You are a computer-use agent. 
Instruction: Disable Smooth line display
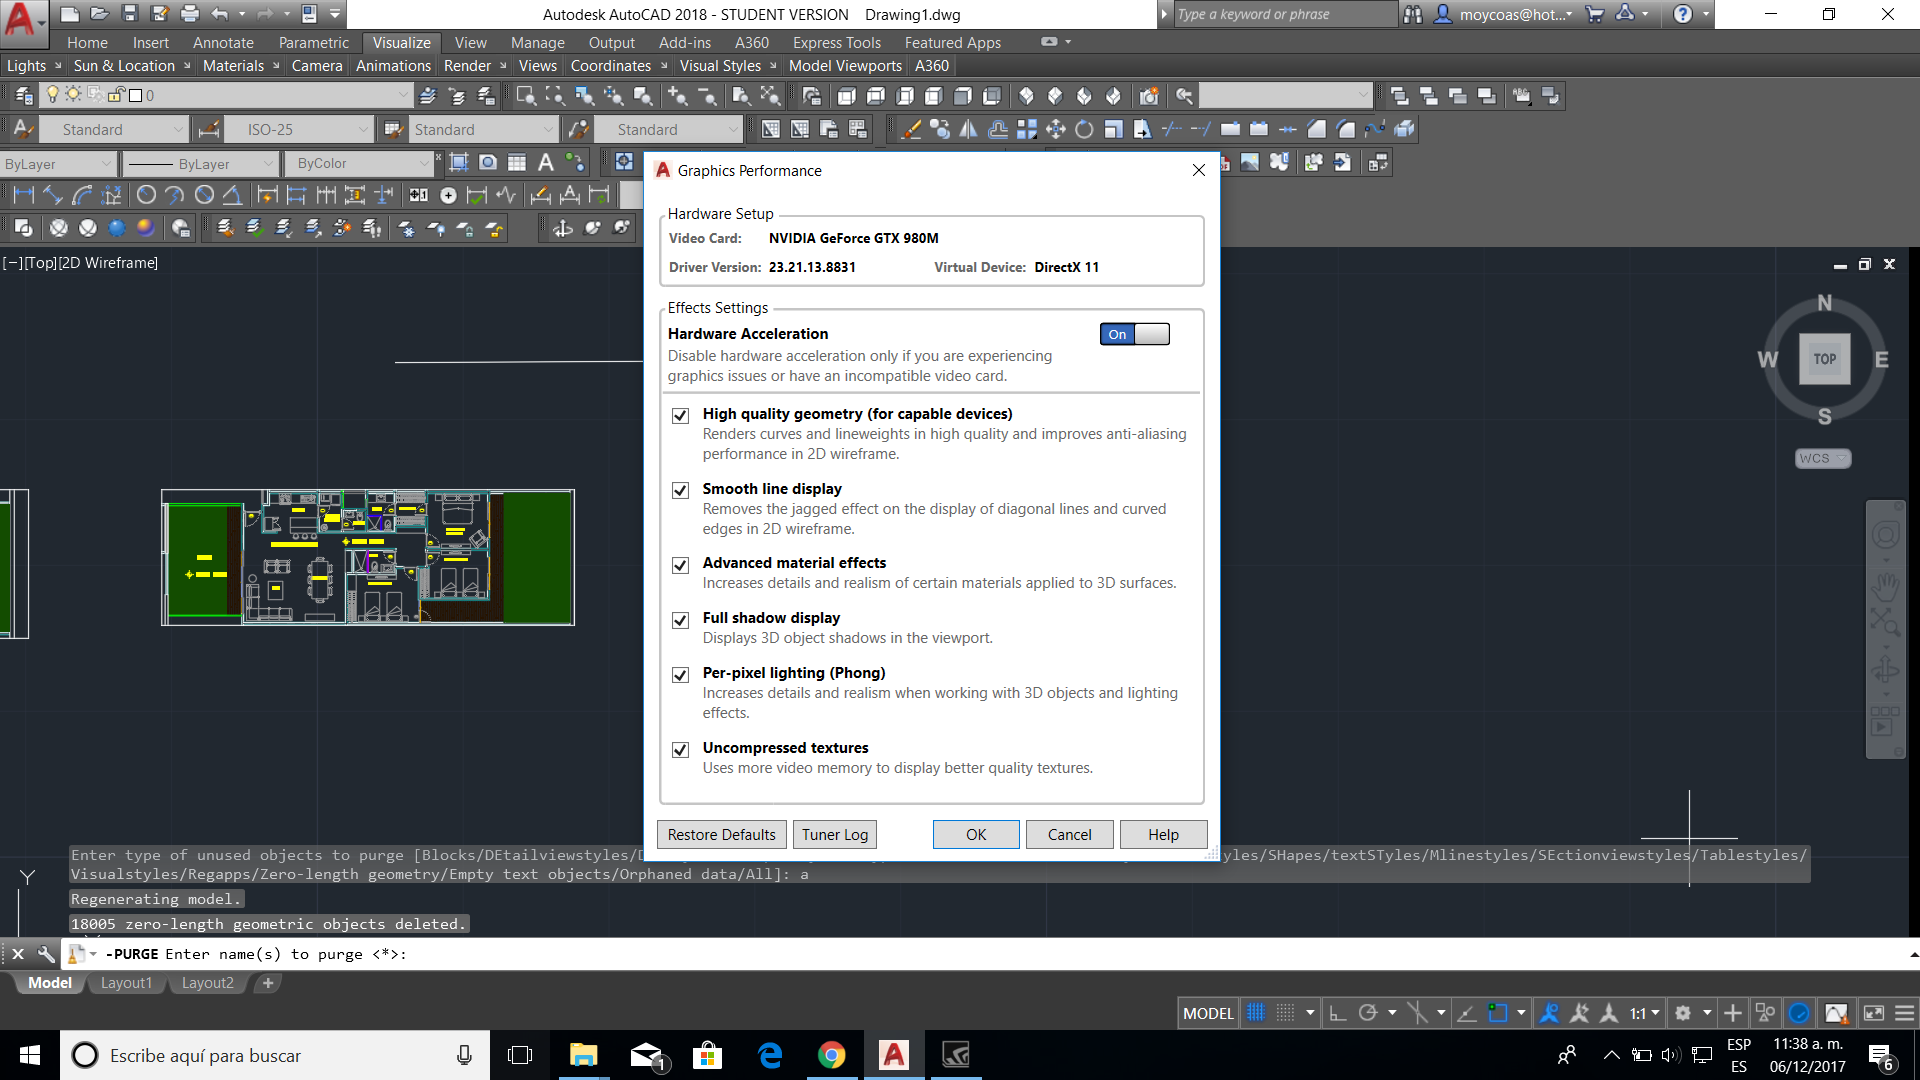pos(681,490)
